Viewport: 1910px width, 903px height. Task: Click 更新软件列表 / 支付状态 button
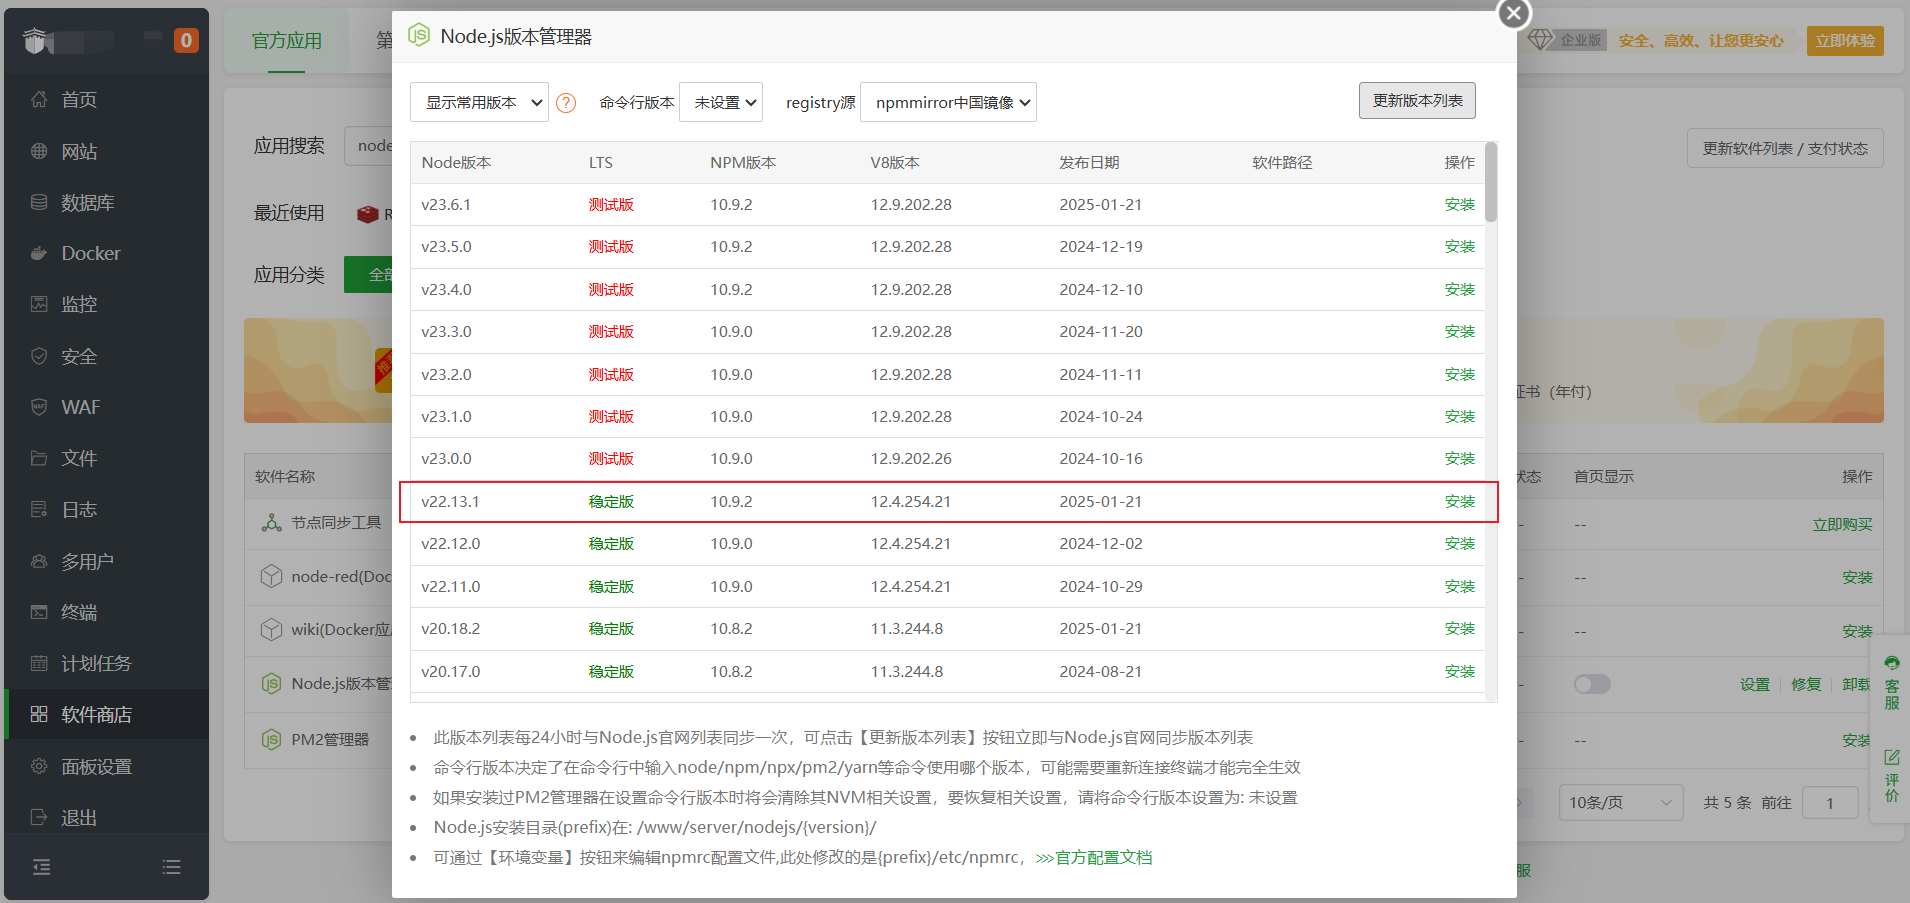(x=1785, y=148)
